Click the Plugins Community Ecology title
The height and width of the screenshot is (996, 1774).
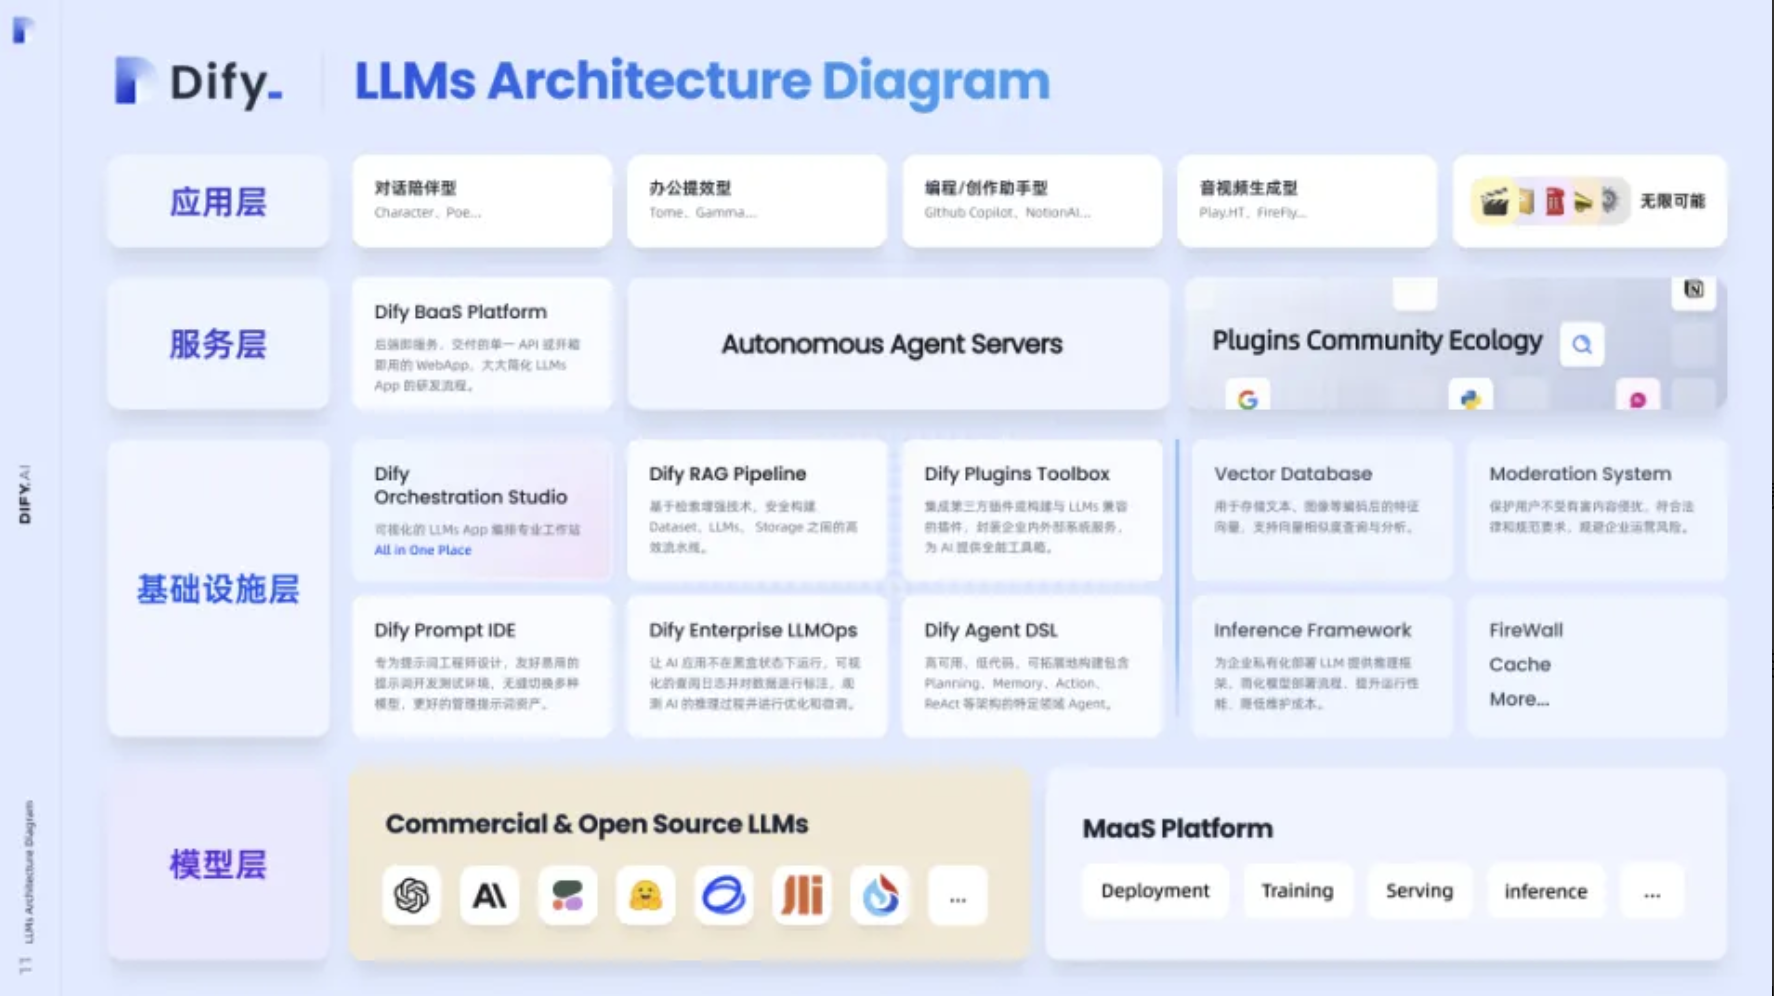(1377, 341)
